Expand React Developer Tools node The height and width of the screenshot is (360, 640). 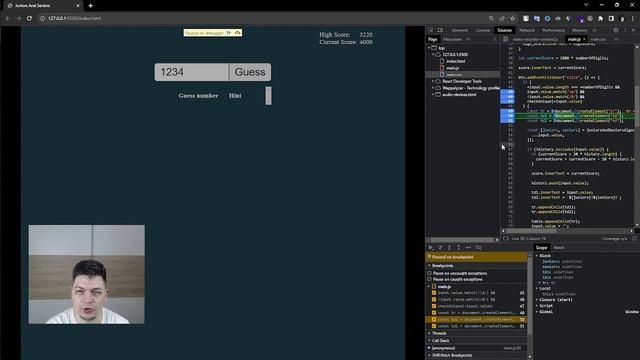[x=433, y=81]
